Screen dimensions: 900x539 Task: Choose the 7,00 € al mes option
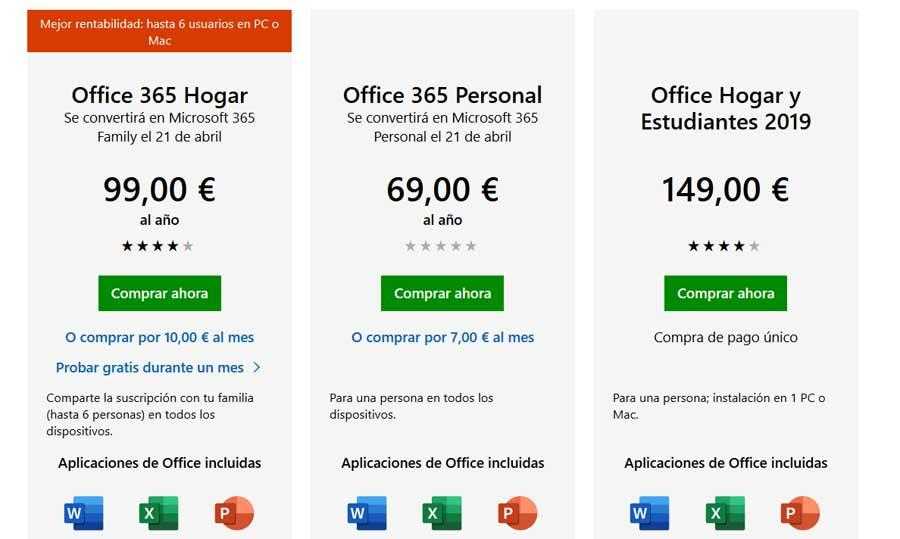(x=442, y=337)
